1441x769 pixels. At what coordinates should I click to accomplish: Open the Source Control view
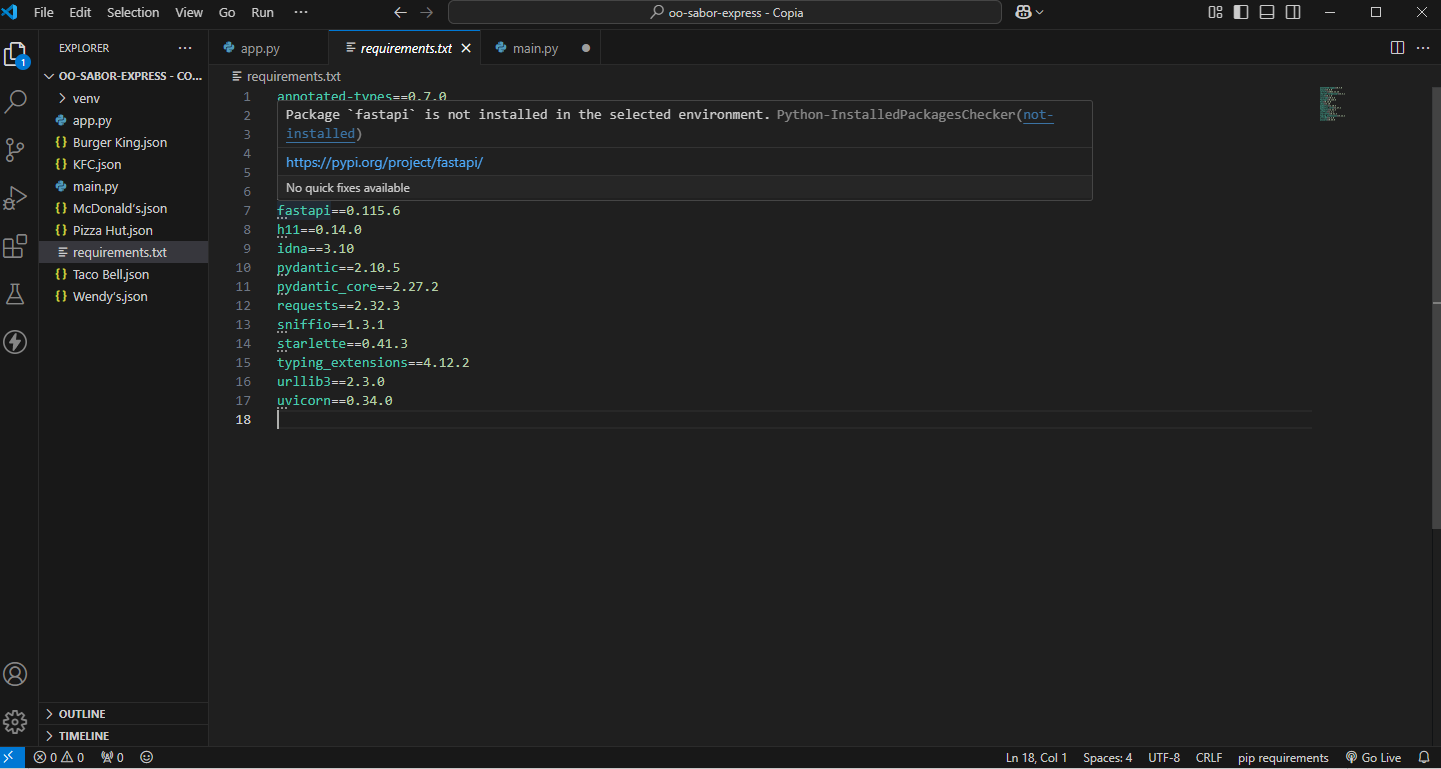[15, 150]
